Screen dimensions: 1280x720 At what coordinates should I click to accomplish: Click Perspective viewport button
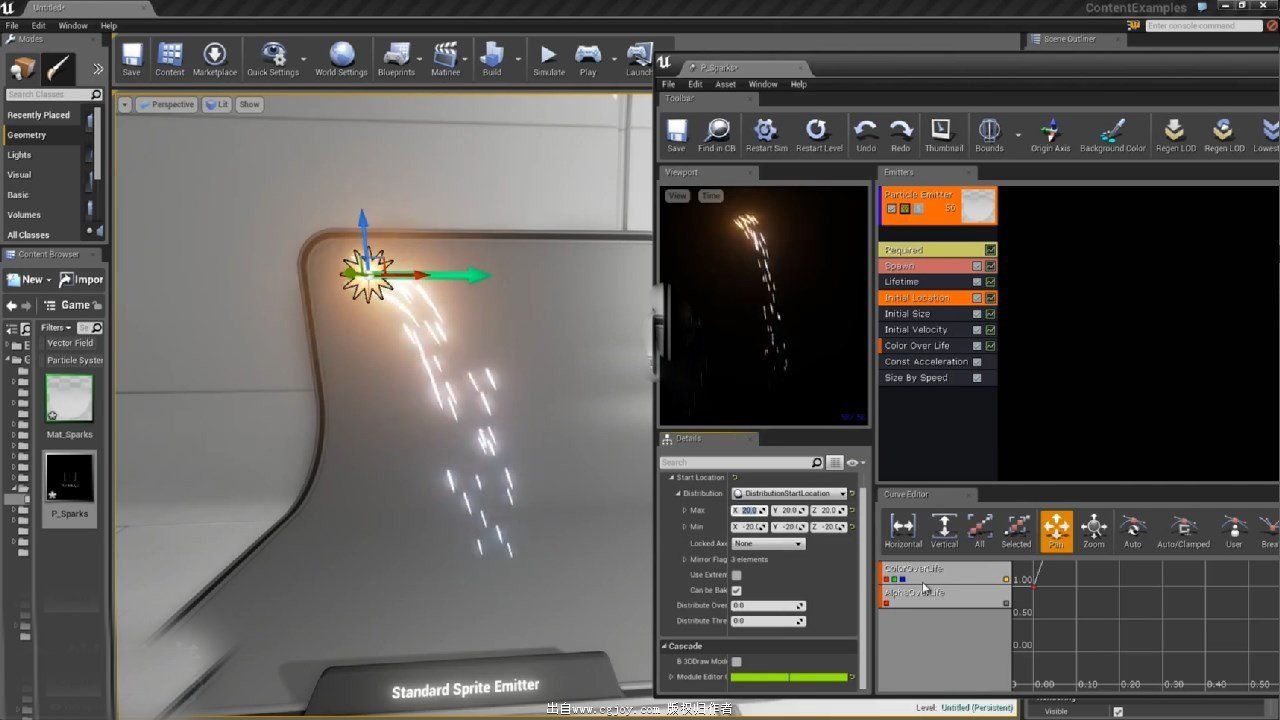coord(166,104)
